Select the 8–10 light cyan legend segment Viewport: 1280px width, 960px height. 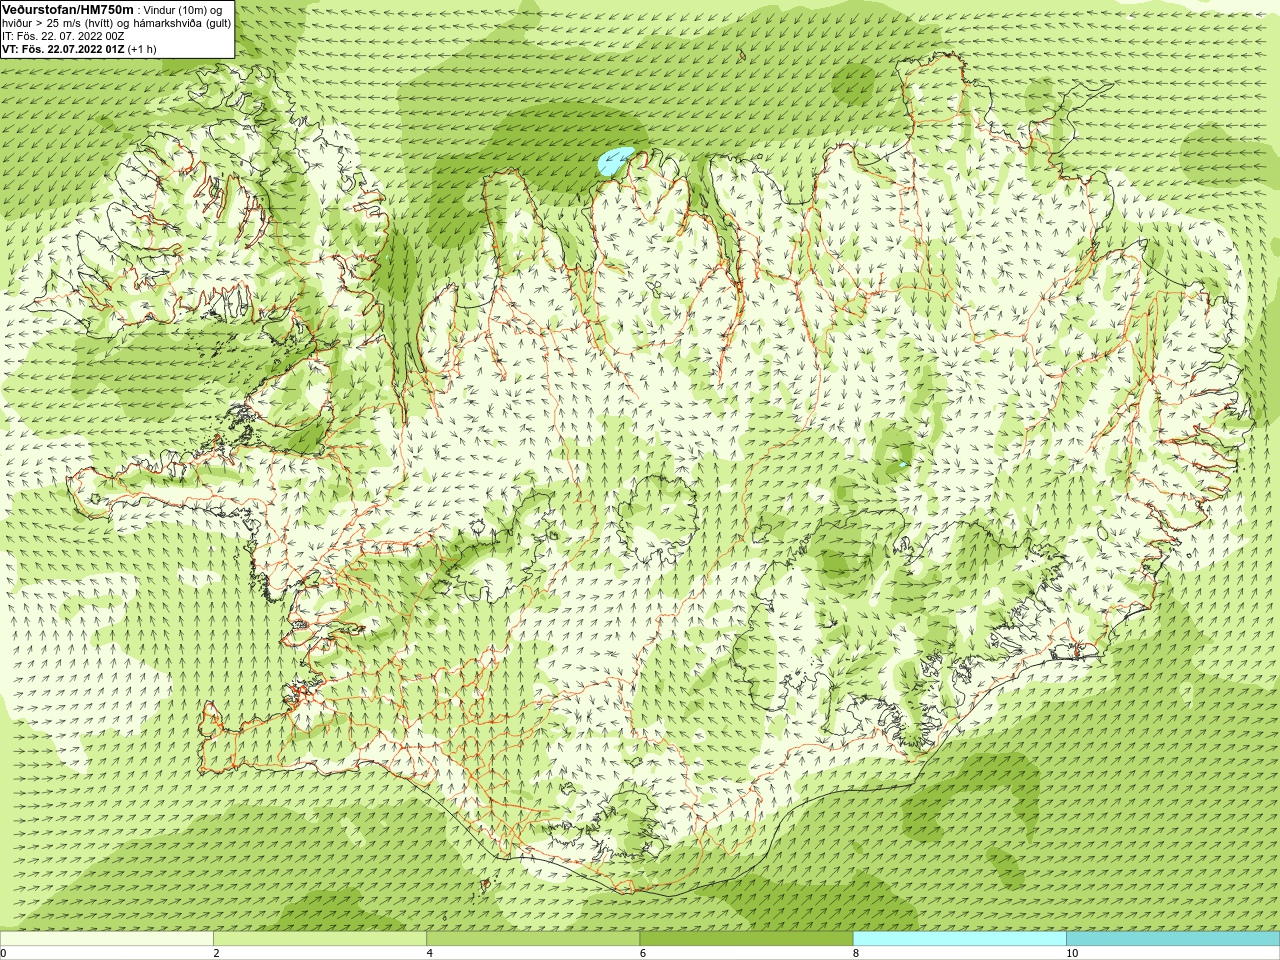tap(959, 939)
